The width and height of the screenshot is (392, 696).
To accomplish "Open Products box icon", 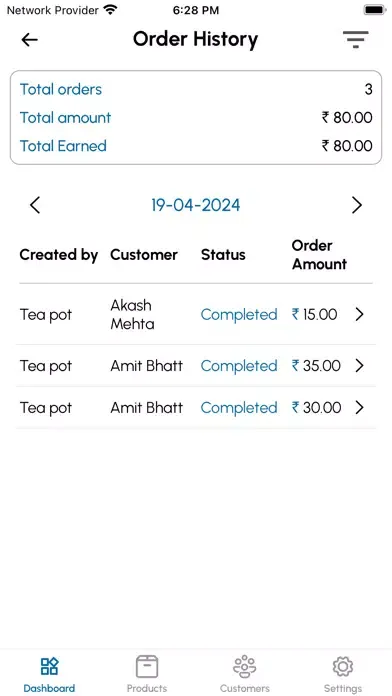I will [147, 666].
